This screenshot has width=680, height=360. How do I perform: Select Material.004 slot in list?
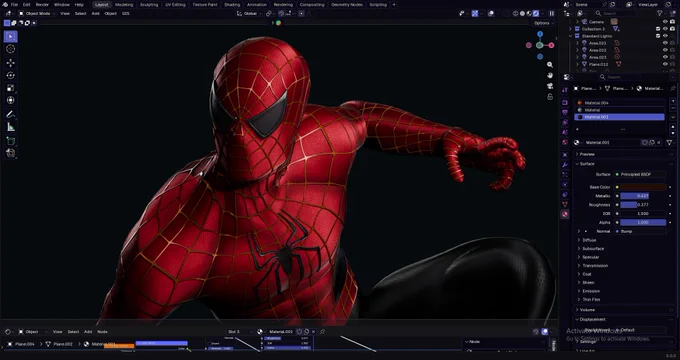[x=619, y=103]
